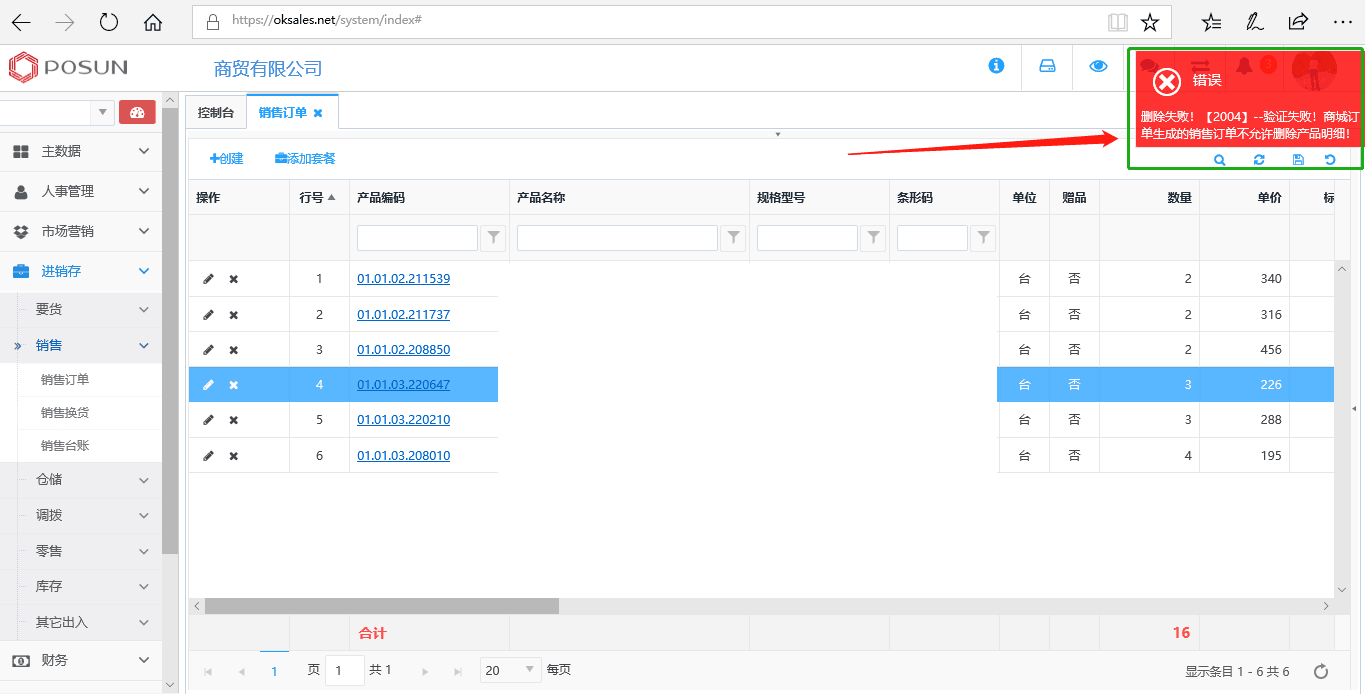Click the red dashboard gauge icon
Viewport: 1365px width, 694px height.
point(137,112)
